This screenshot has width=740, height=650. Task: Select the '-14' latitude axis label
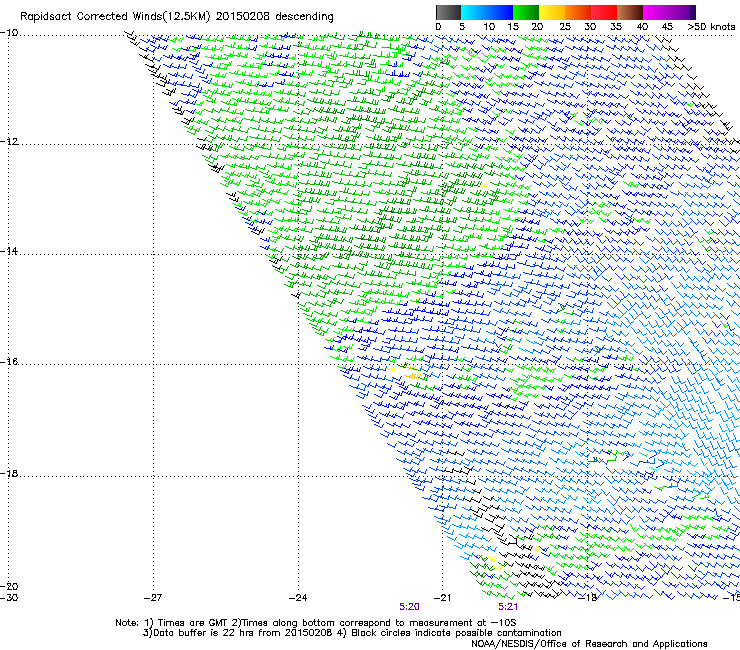[9, 251]
